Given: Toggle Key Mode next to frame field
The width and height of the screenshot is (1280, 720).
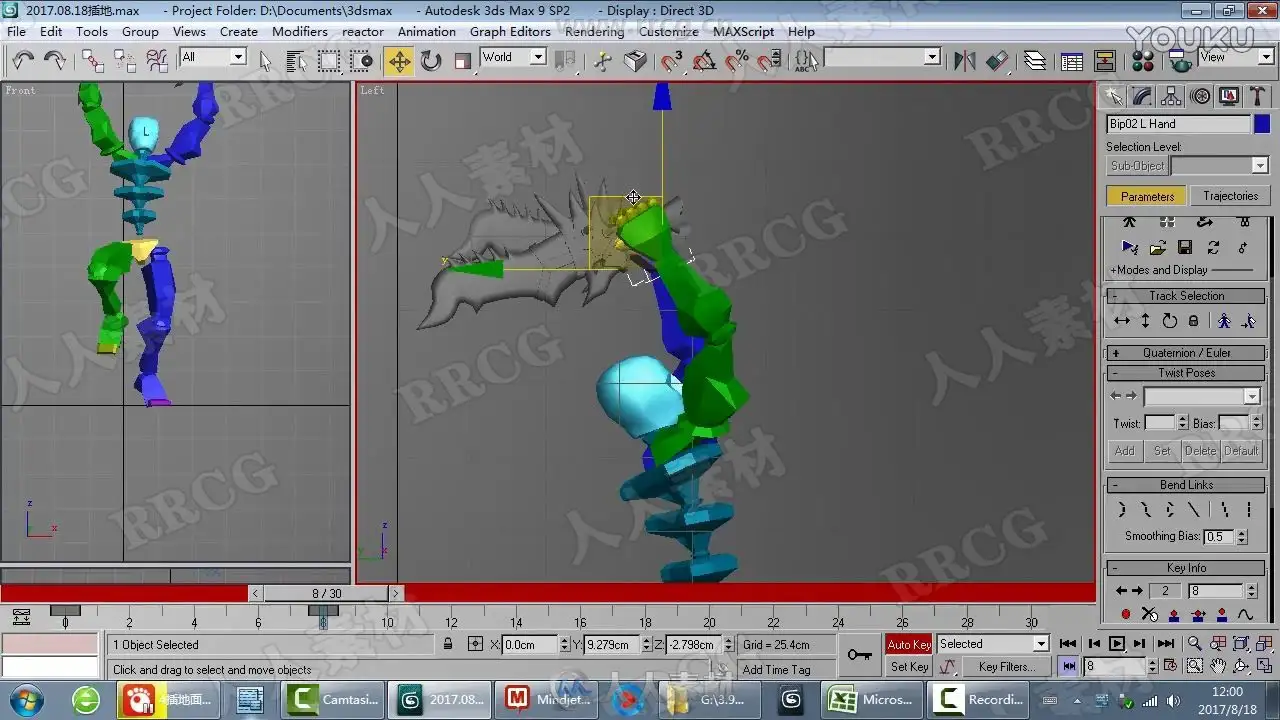Looking at the screenshot, I should 1069,666.
